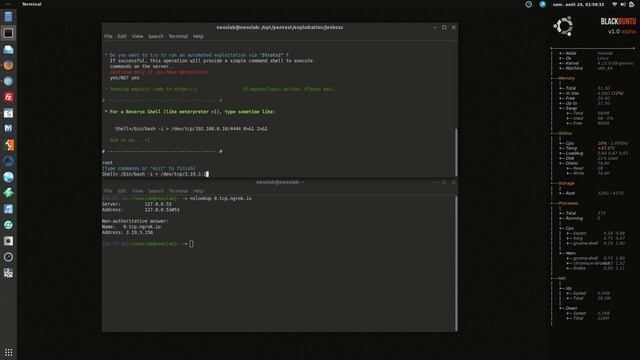Open Help menu in the jexboss terminal window
The width and height of the screenshot is (640, 360).
198,36
